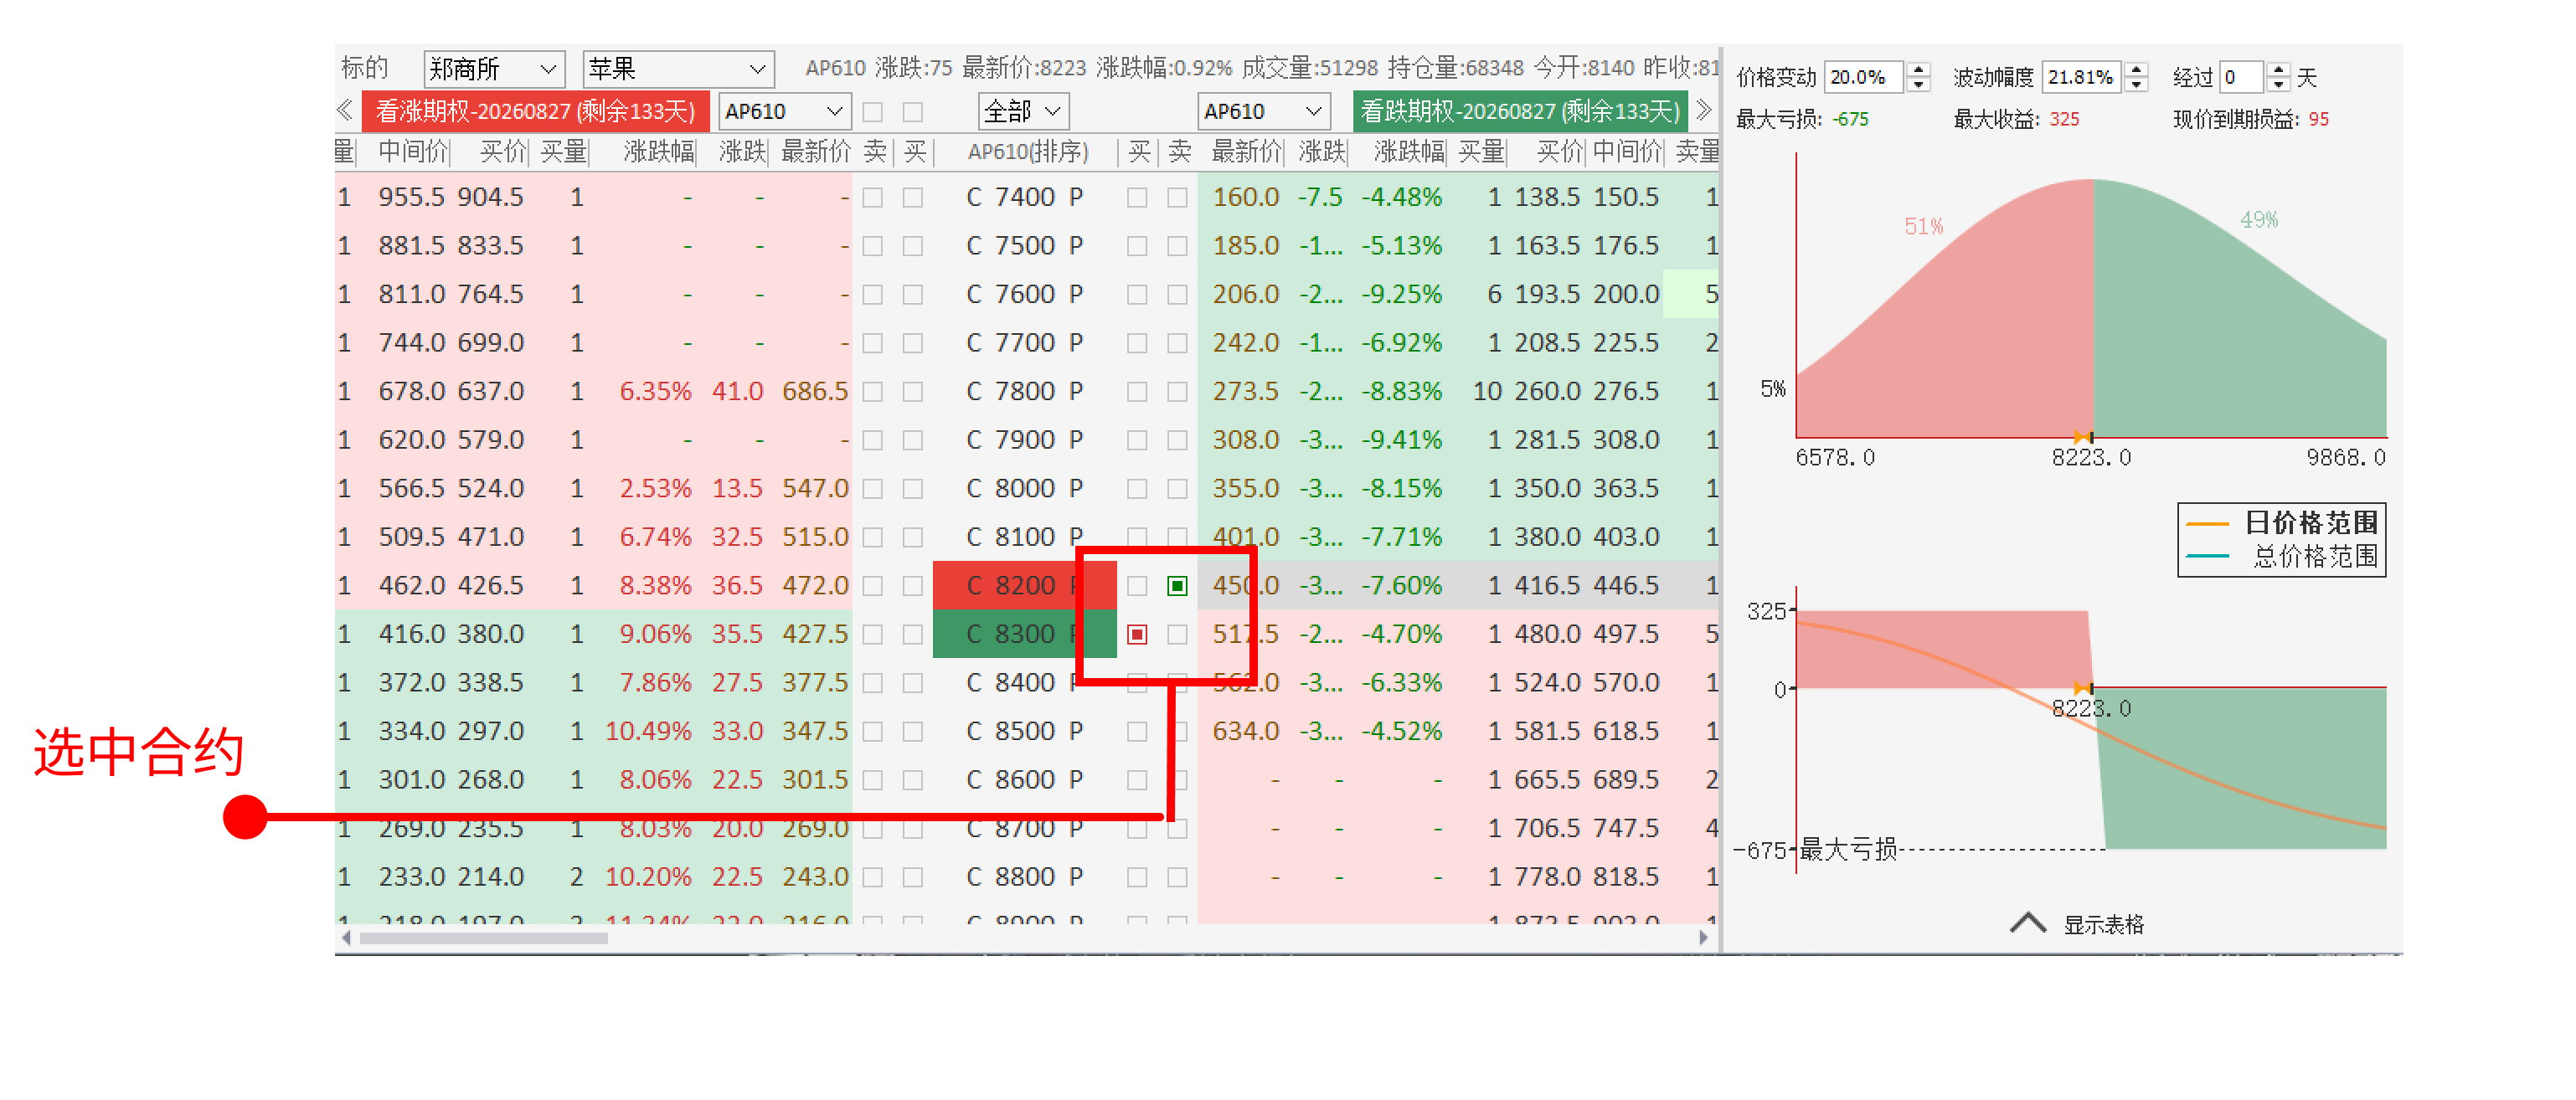2576x1100 pixels.
Task: Click up-chevron beside 显示表格
Action: point(2027,923)
